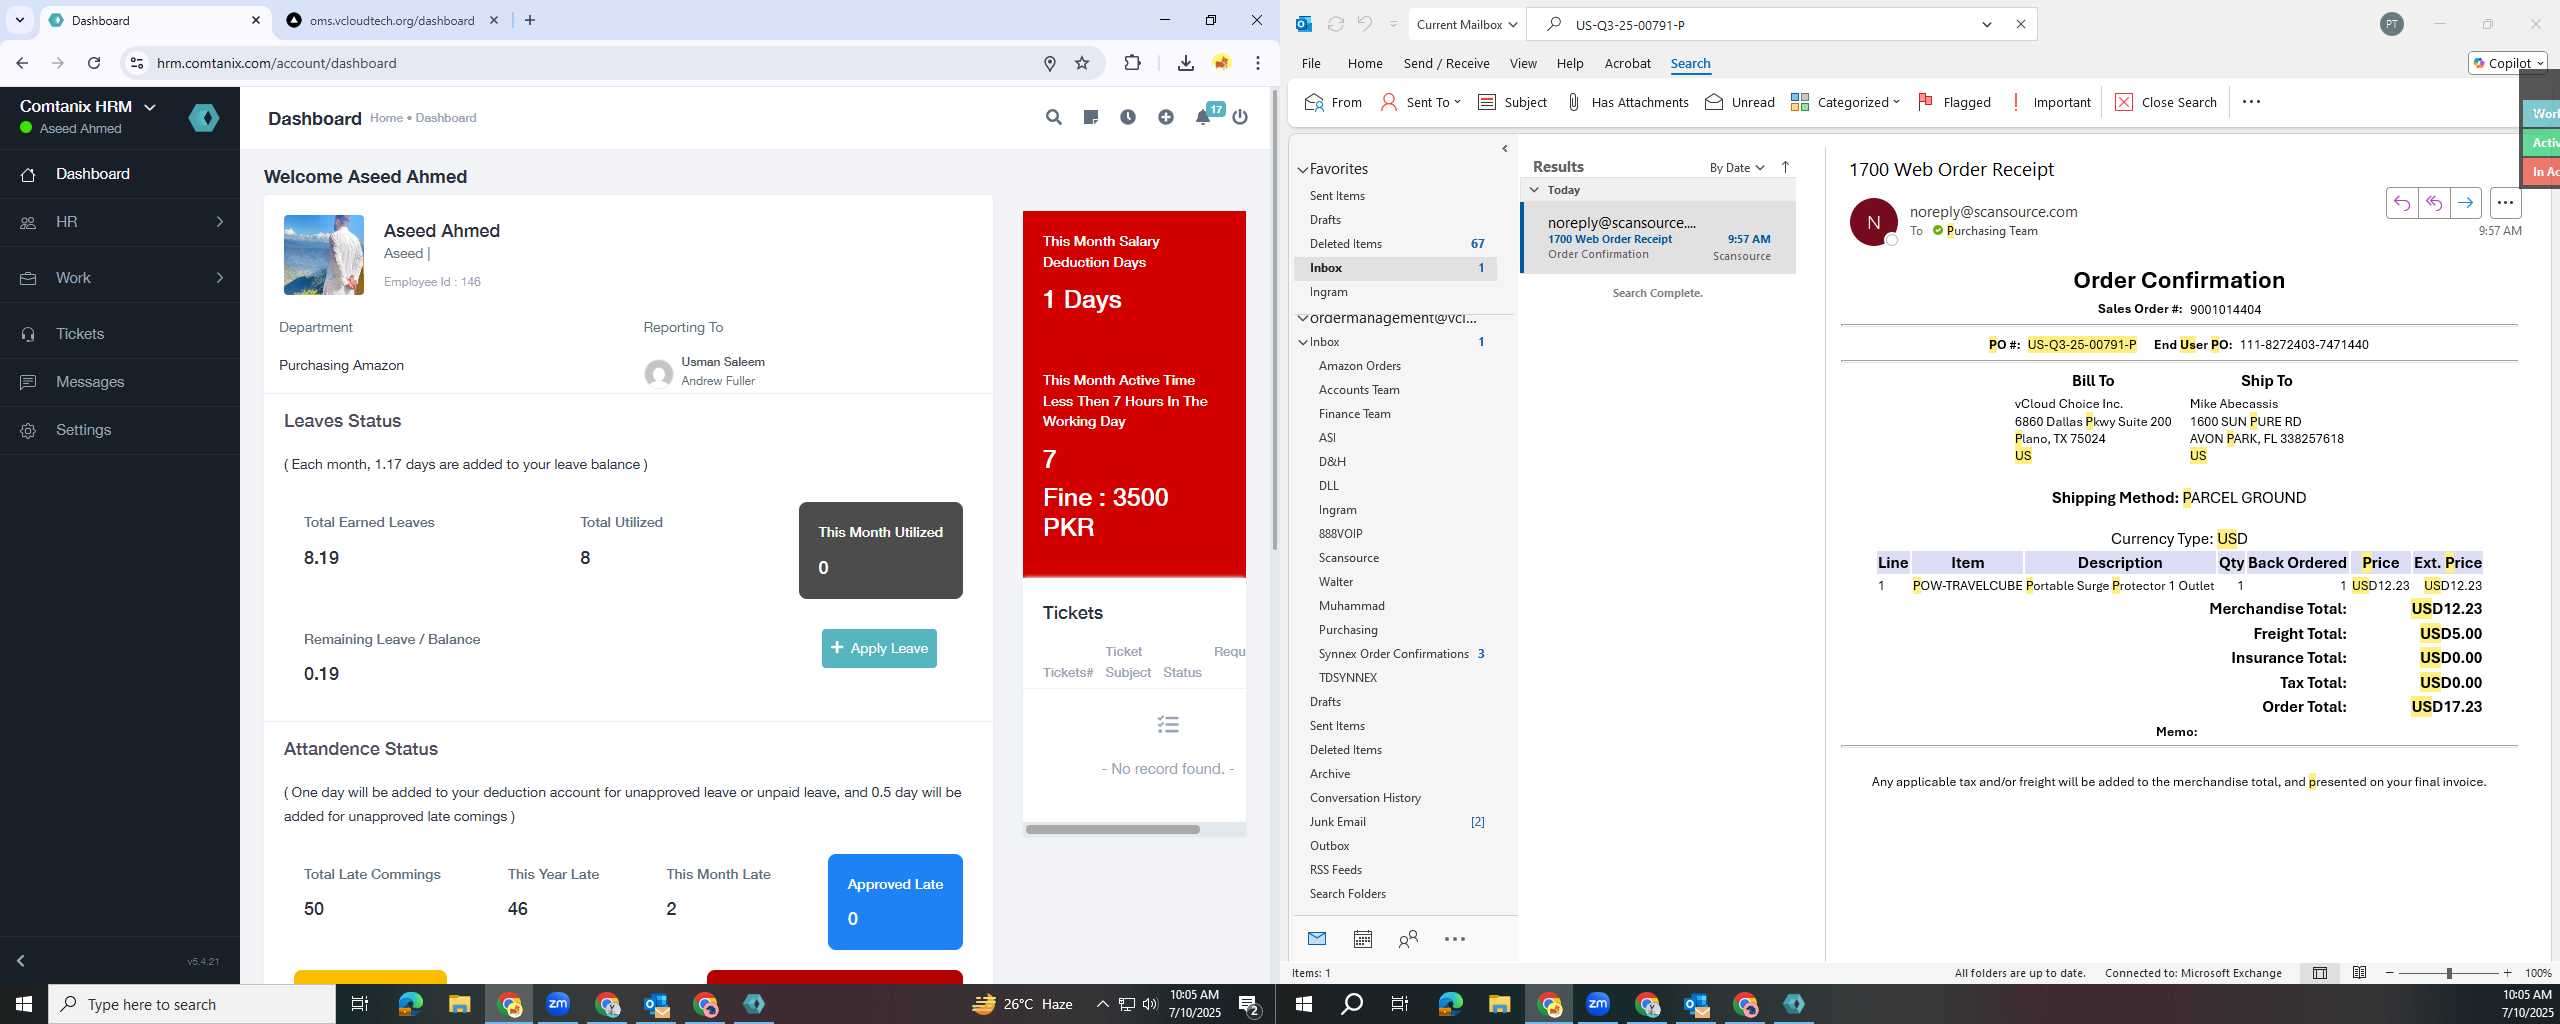Click the HRM page vertical scrollbar

click(x=1274, y=320)
